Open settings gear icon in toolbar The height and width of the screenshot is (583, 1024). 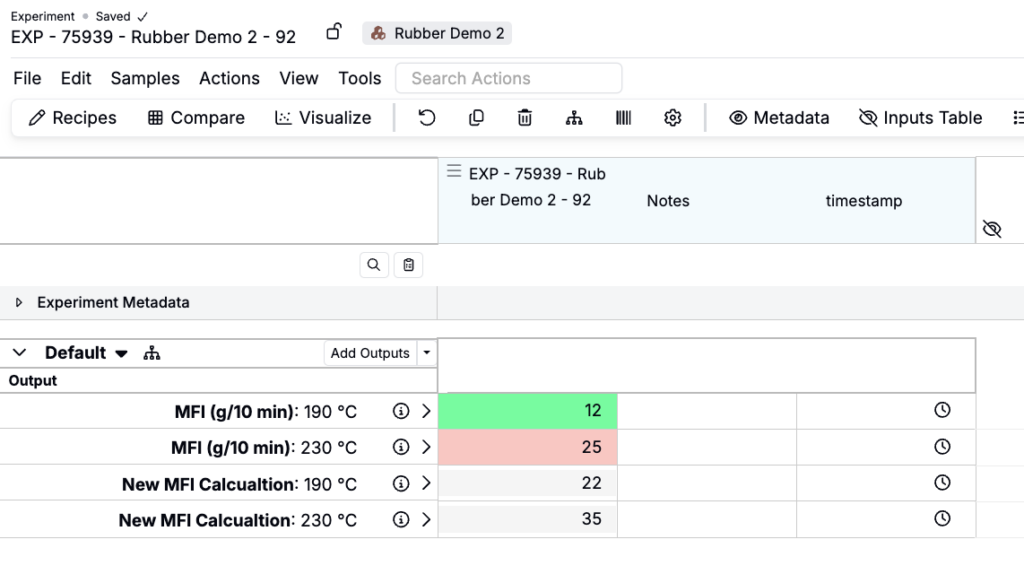(673, 118)
